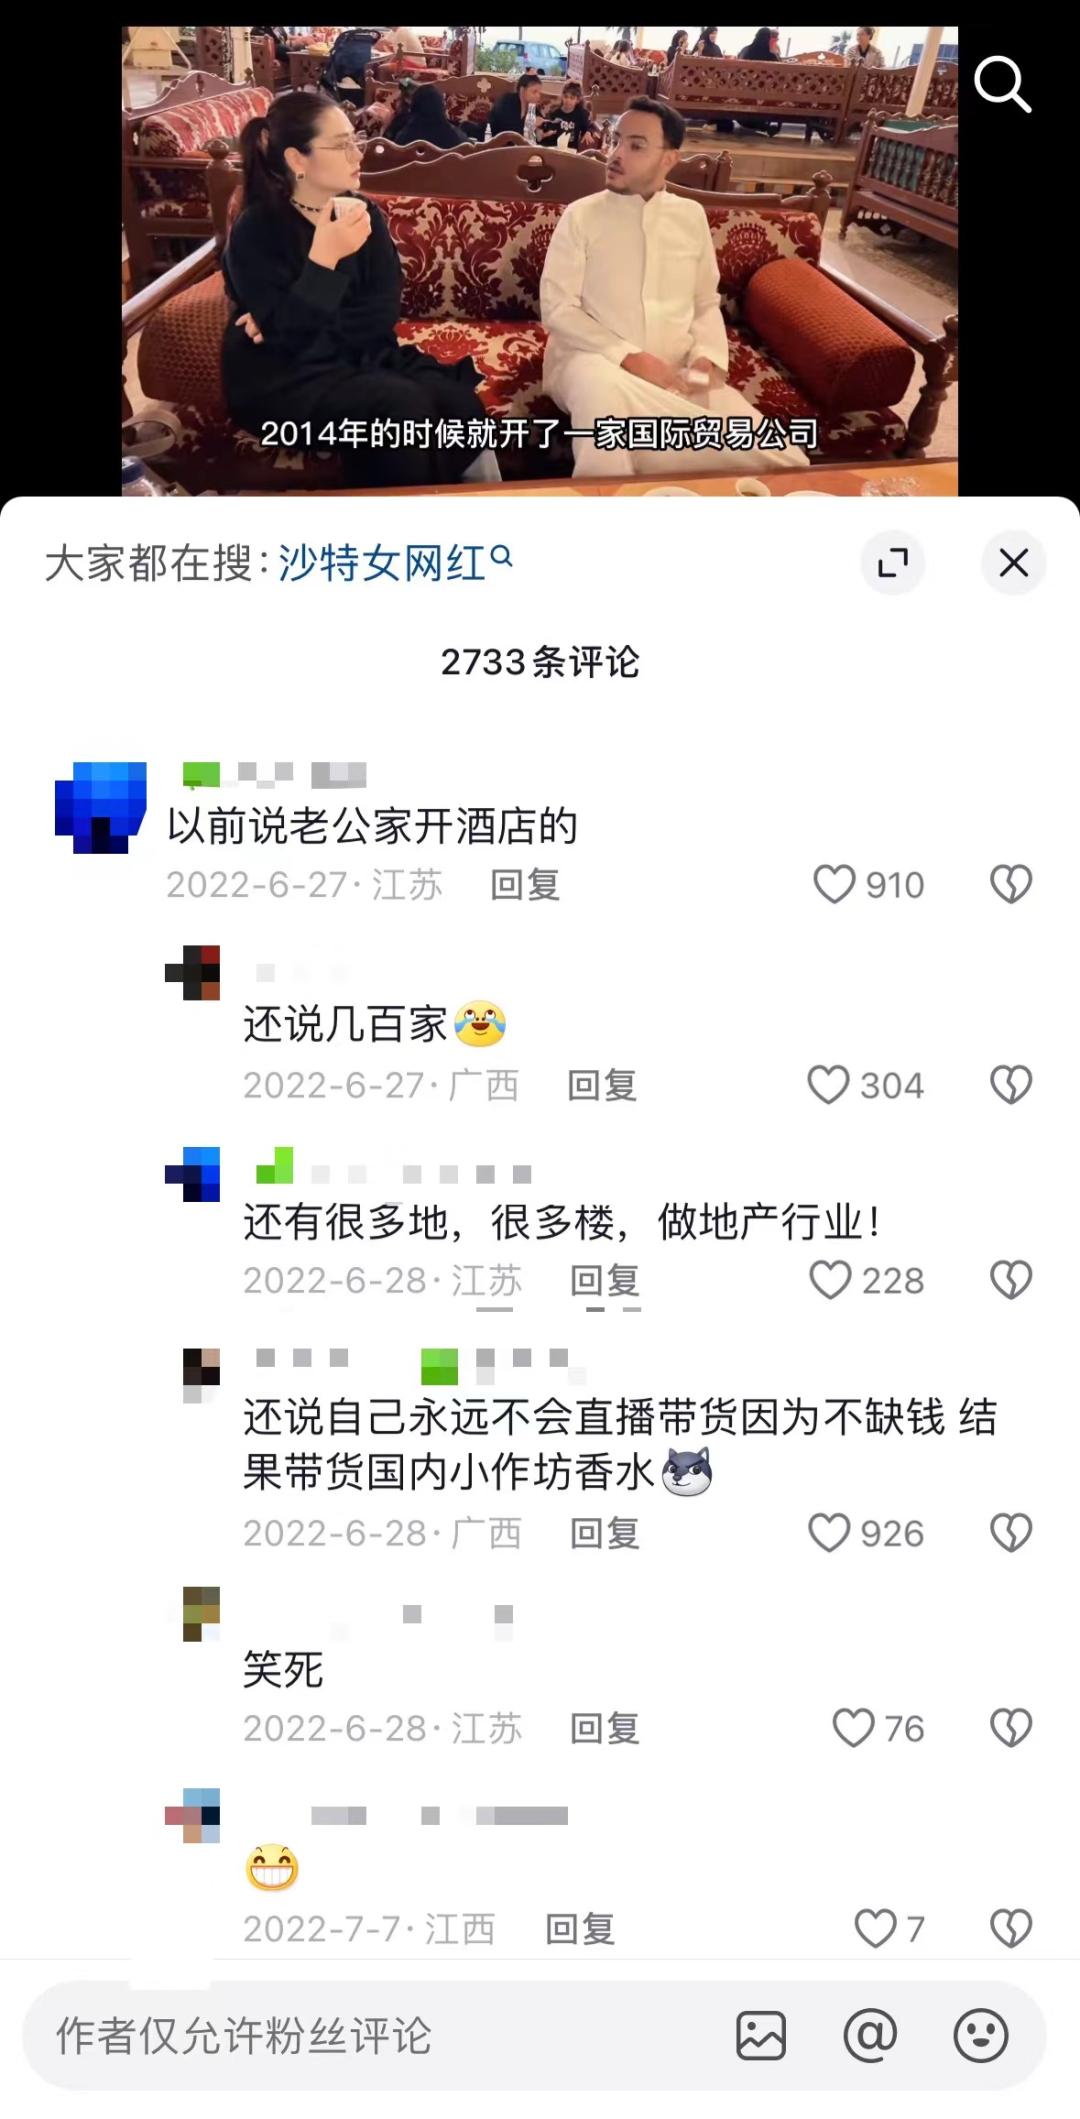This screenshot has width=1080, height=2119.
Task: Like the comment with 910 likes
Action: point(834,884)
